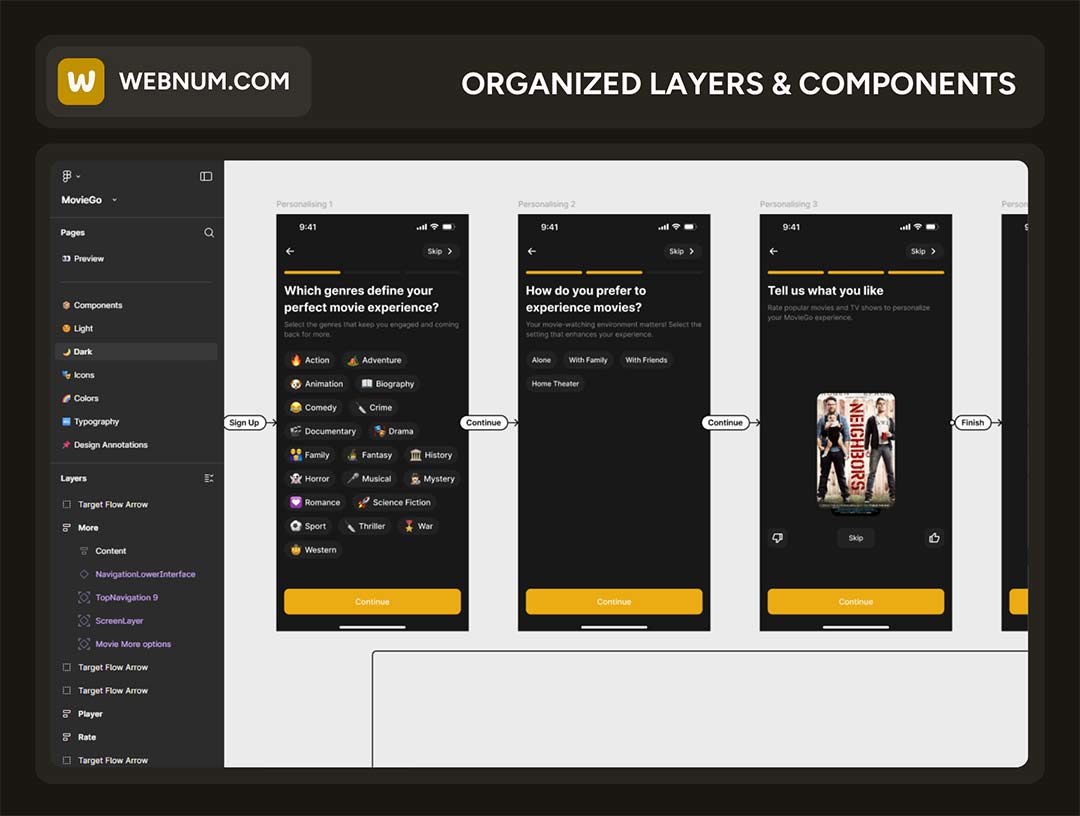Click the search icon beside Pages

point(209,233)
